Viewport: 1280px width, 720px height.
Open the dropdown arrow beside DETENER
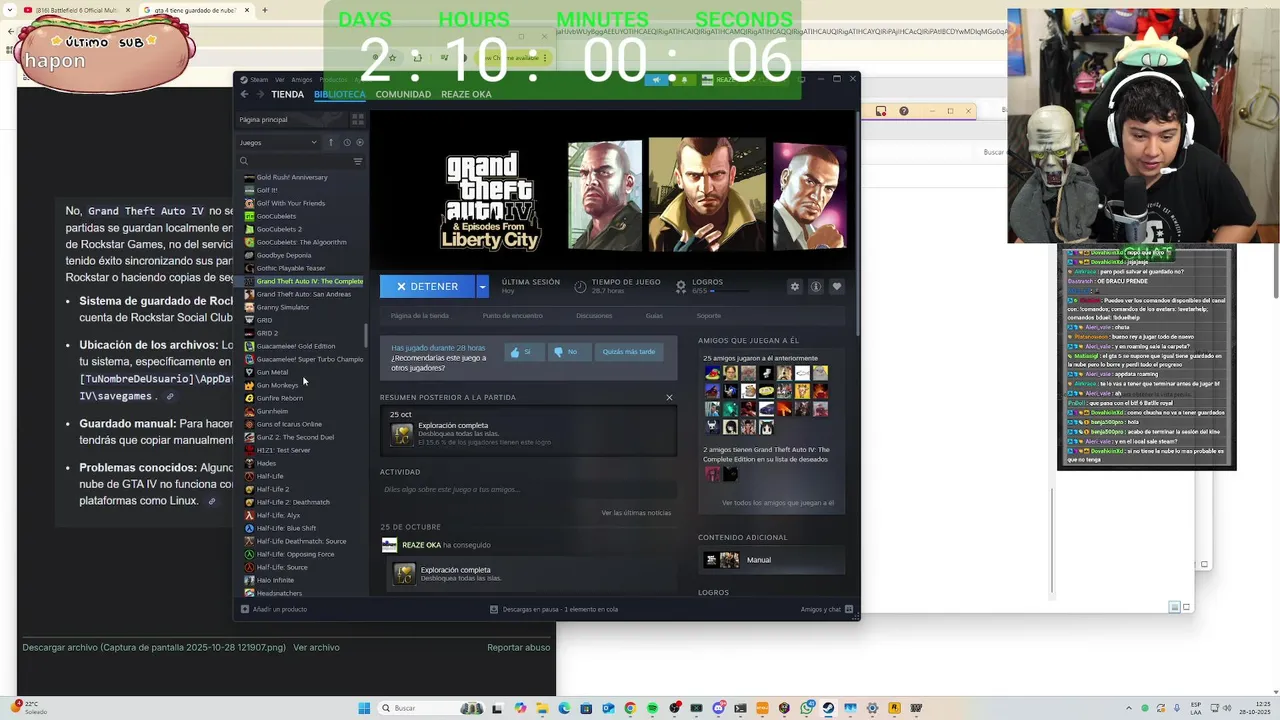coord(482,286)
